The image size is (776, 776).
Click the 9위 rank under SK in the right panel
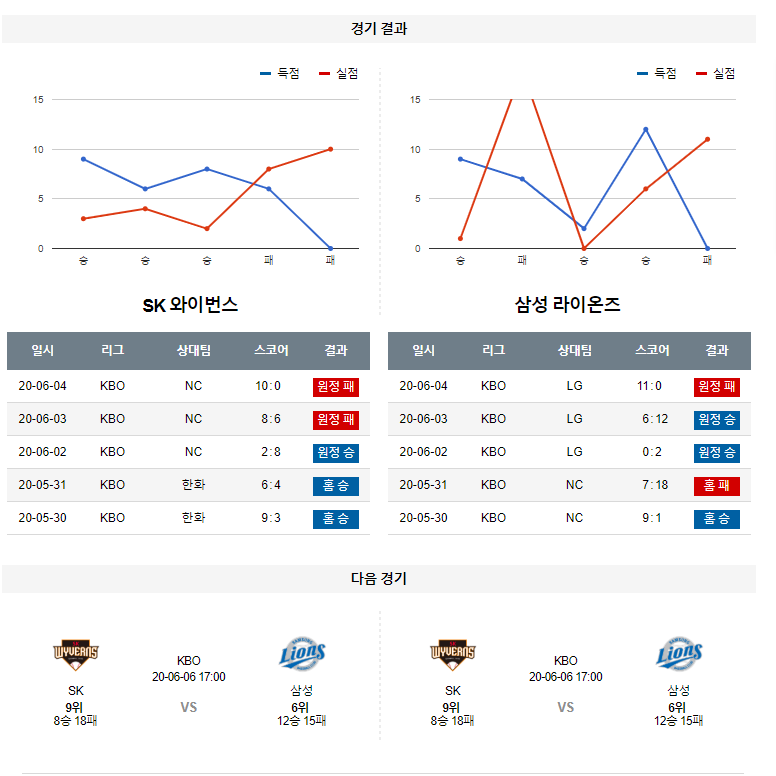tap(451, 708)
